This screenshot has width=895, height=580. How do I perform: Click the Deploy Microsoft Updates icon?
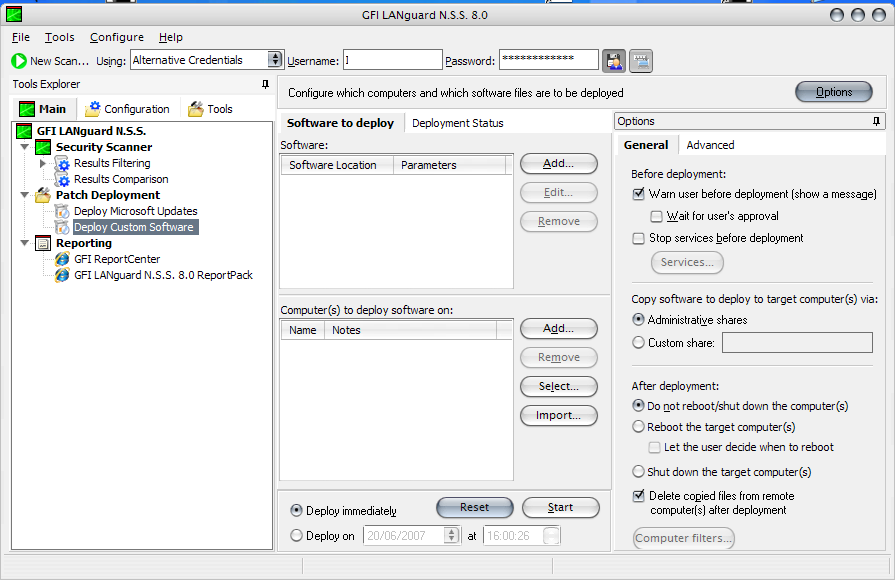point(62,211)
